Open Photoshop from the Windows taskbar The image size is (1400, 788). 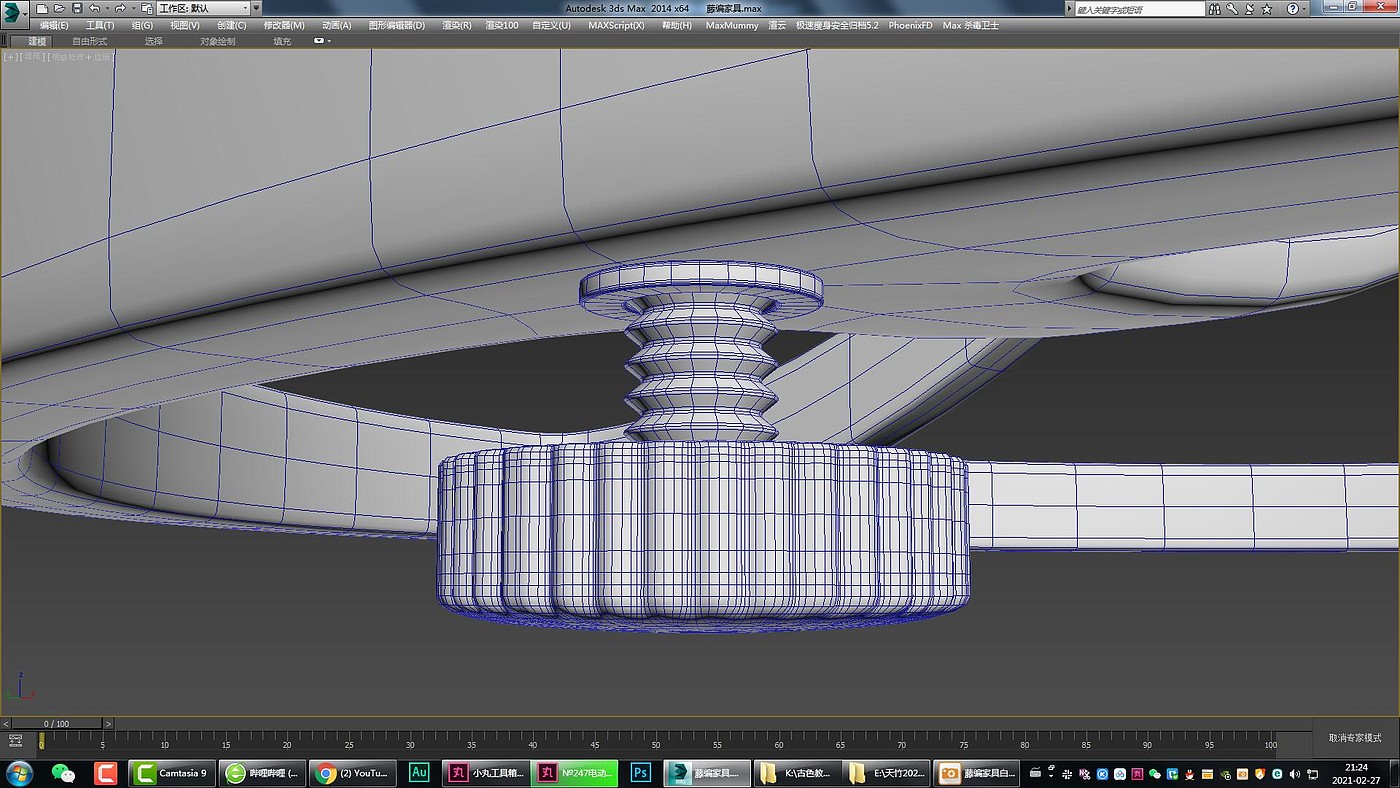641,773
